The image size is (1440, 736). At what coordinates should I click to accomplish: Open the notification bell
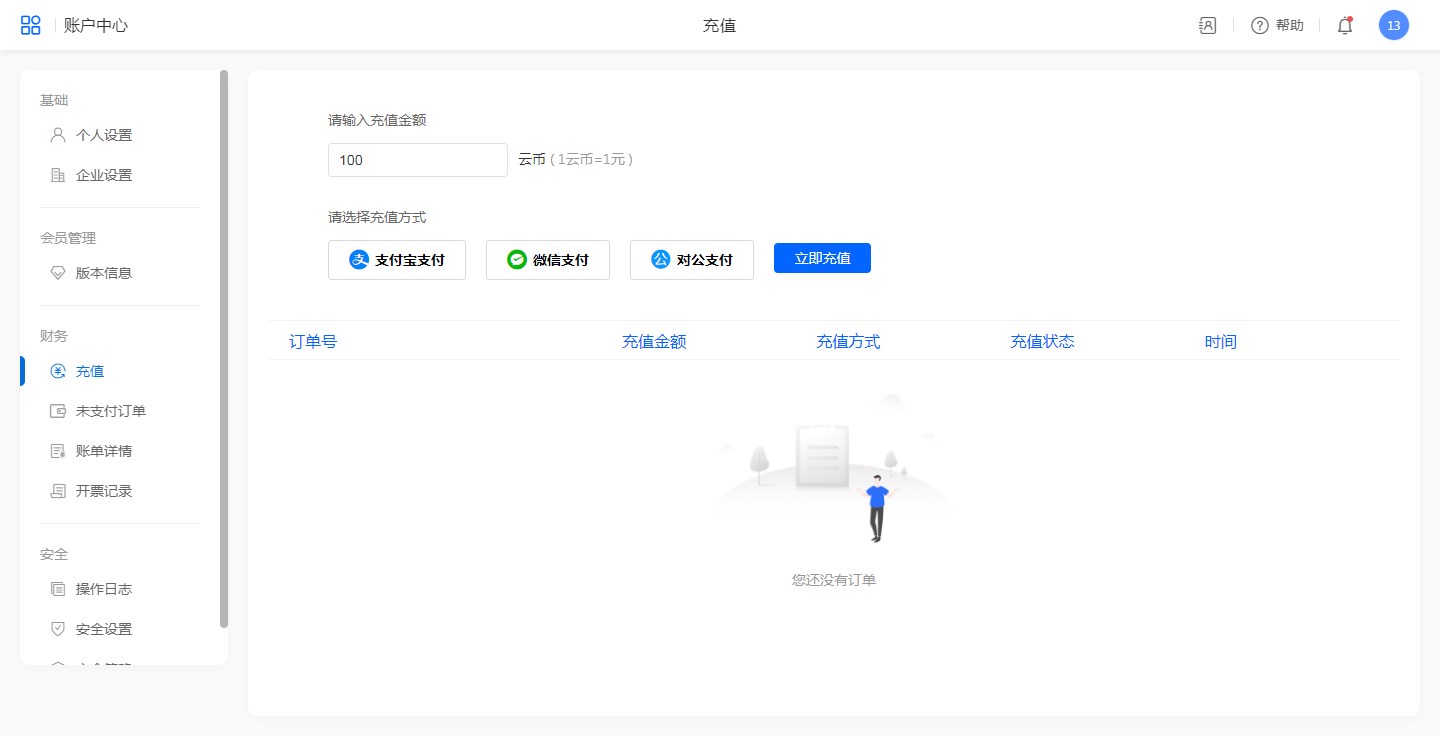click(1345, 26)
